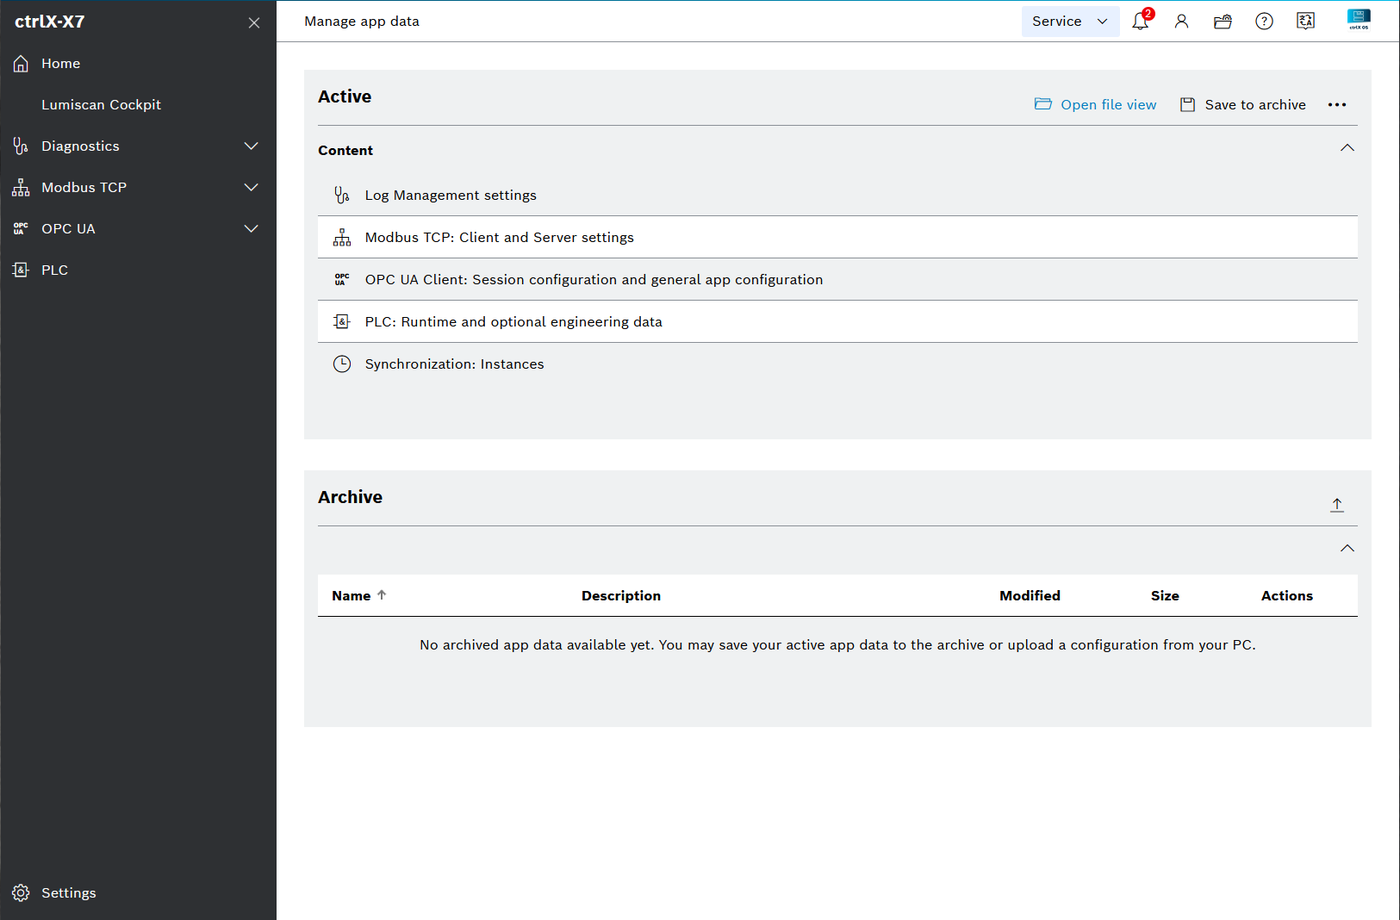Open Lumiscan Cockpit in sidebar
The width and height of the screenshot is (1400, 920).
pyautogui.click(x=101, y=105)
